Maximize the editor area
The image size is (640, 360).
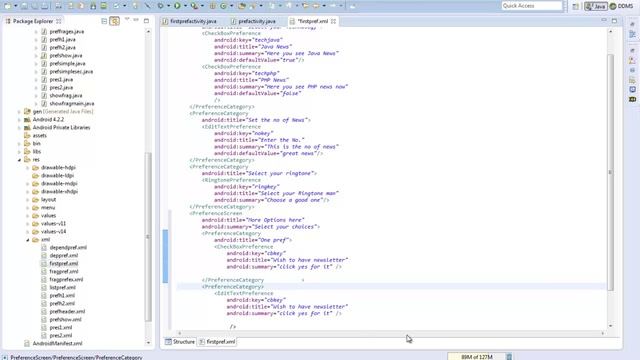coord(614,20)
